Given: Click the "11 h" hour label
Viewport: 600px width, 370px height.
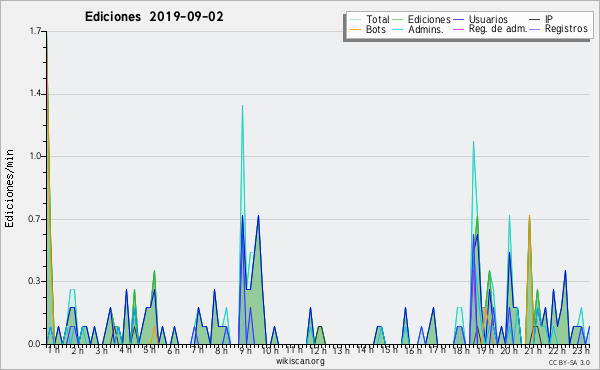Looking at the screenshot, I should [294, 350].
